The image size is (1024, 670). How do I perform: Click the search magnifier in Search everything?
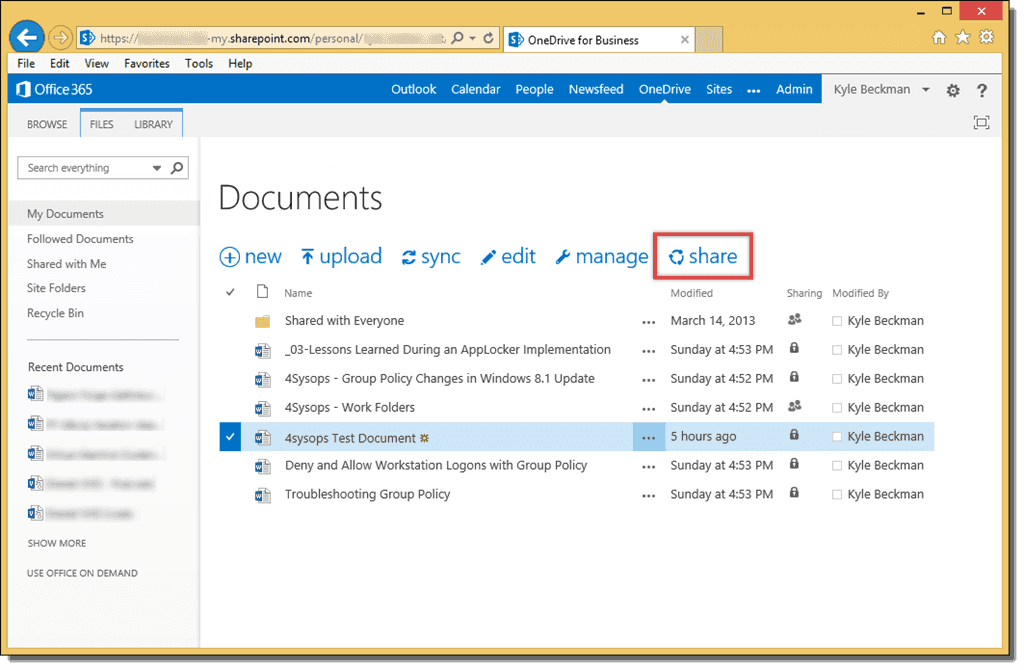pyautogui.click(x=176, y=168)
